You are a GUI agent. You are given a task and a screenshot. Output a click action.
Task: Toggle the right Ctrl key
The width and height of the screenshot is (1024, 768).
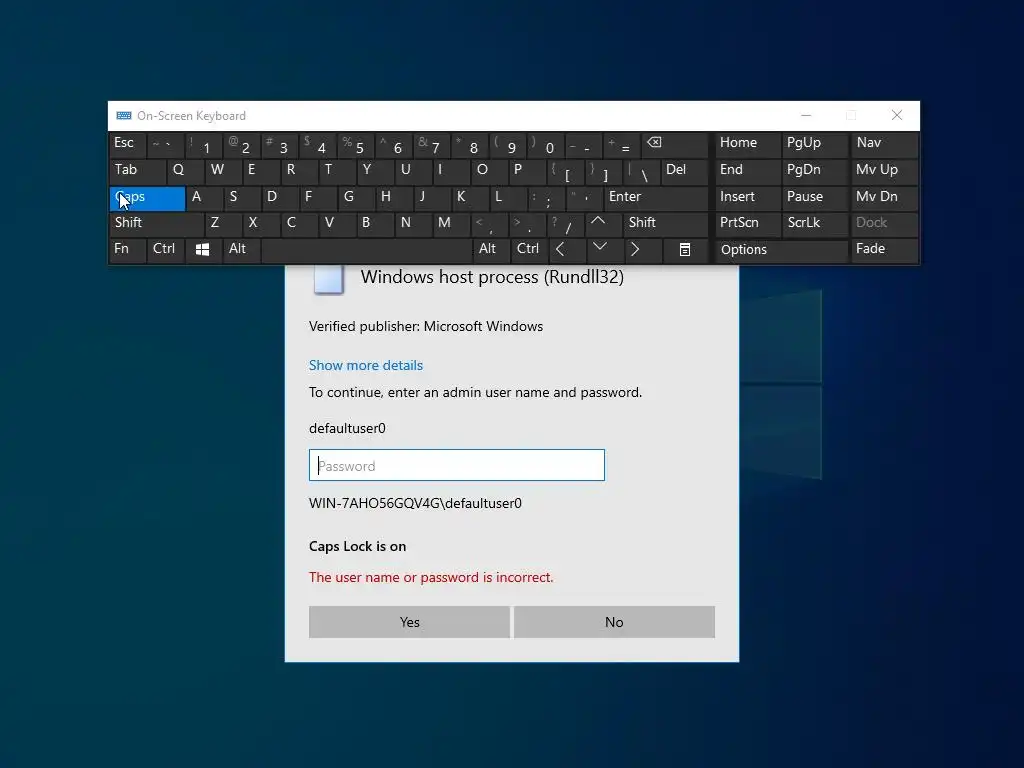pyautogui.click(x=529, y=250)
